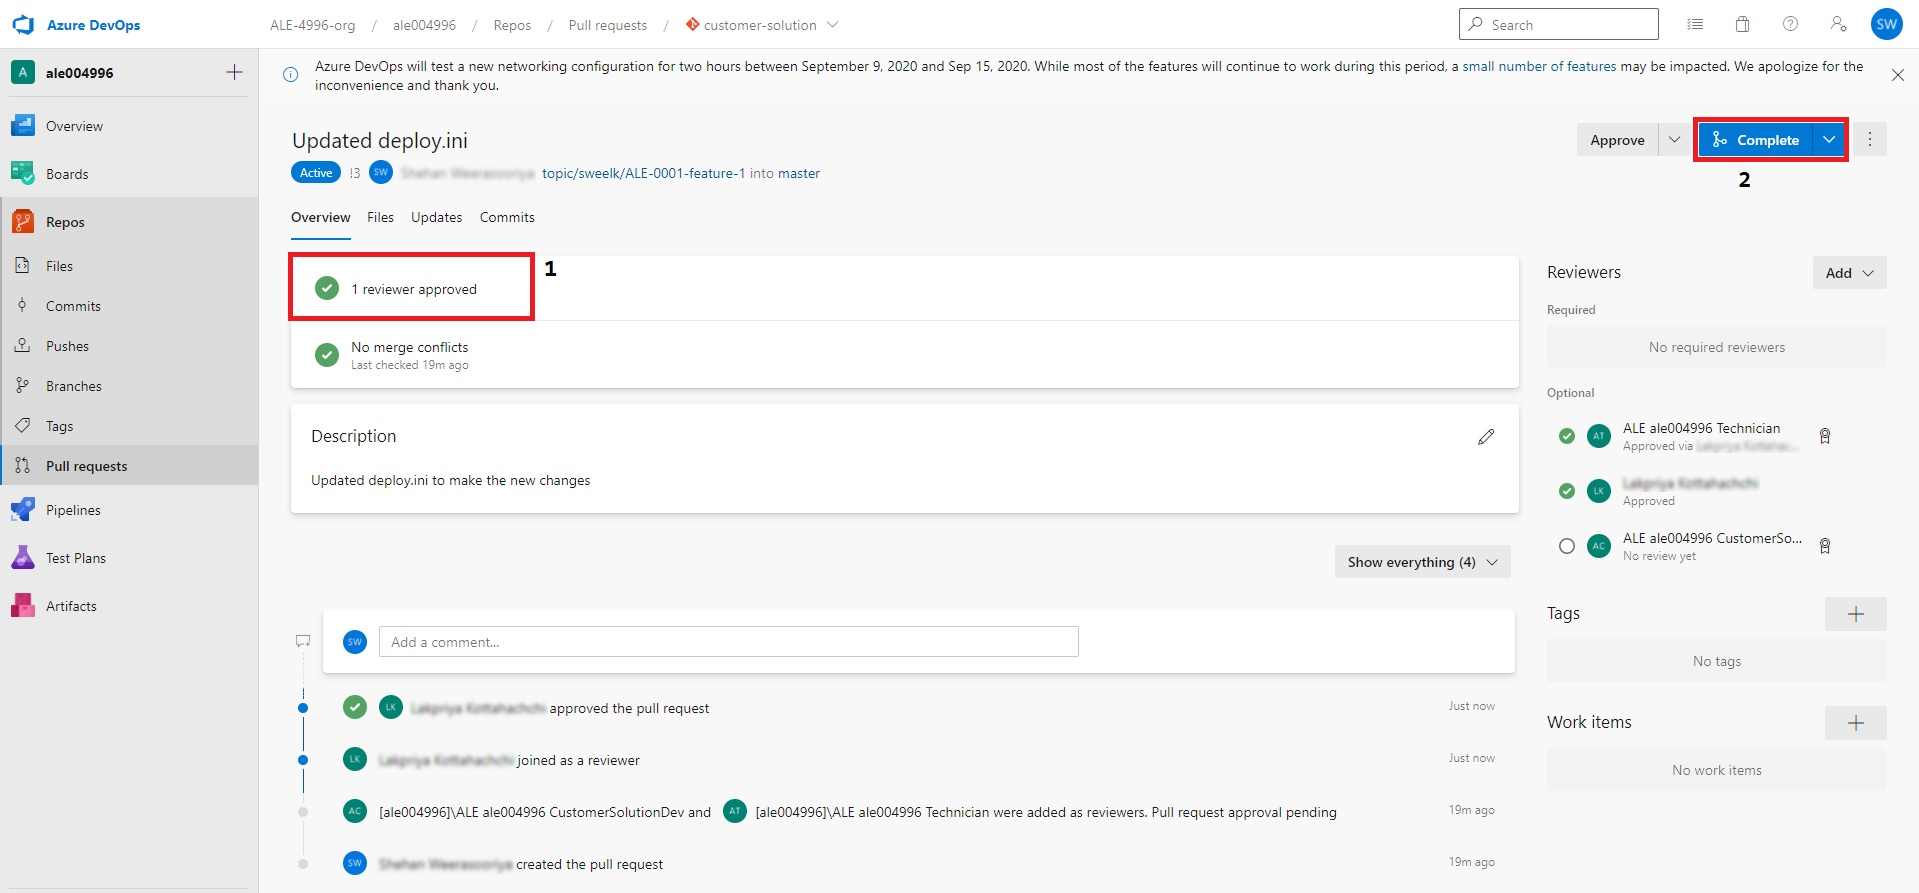Open the SW account avatar menu

pyautogui.click(x=1887, y=25)
